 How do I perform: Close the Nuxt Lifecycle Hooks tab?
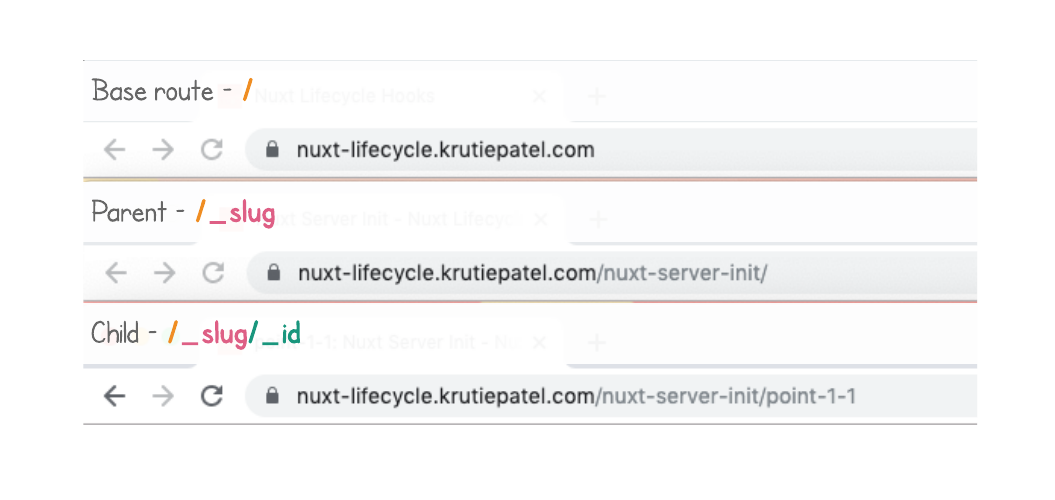[x=539, y=97]
